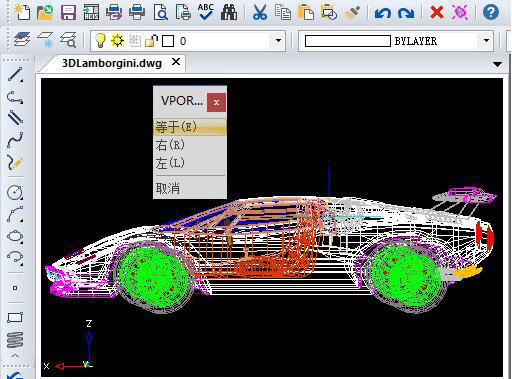
Task: Click layer color square swatch
Action: [x=168, y=41]
